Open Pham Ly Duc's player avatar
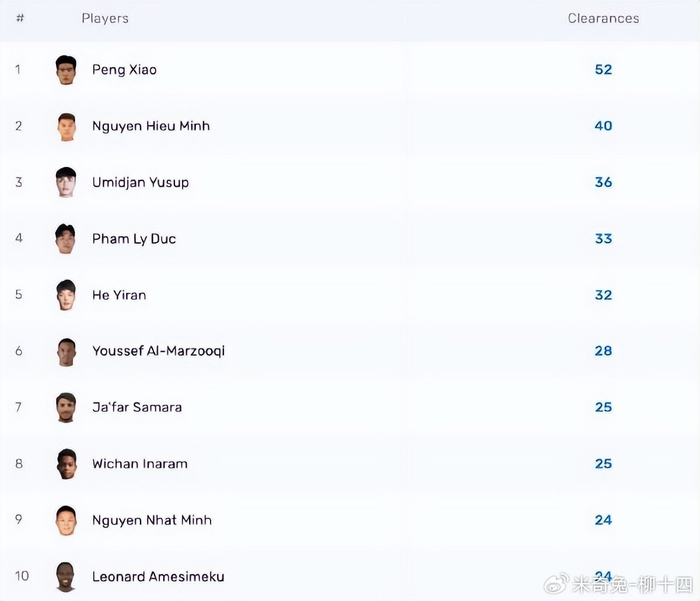 66,239
